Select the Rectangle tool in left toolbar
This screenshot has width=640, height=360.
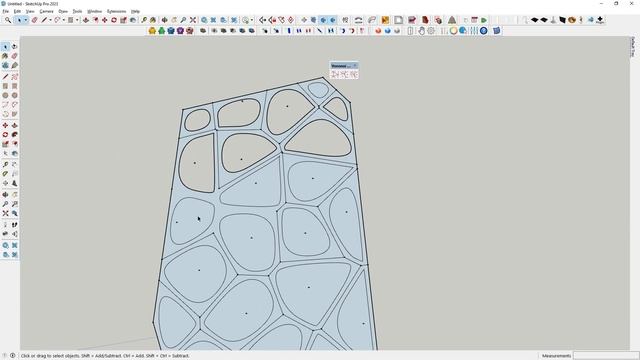5,86
